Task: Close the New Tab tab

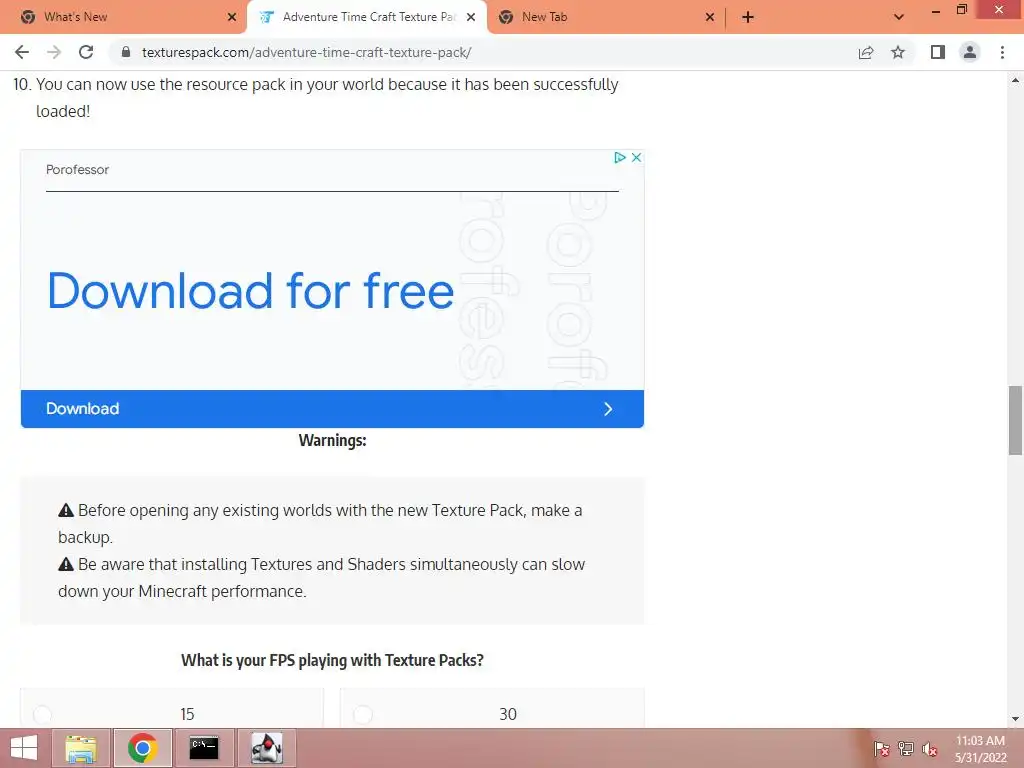Action: pos(710,17)
